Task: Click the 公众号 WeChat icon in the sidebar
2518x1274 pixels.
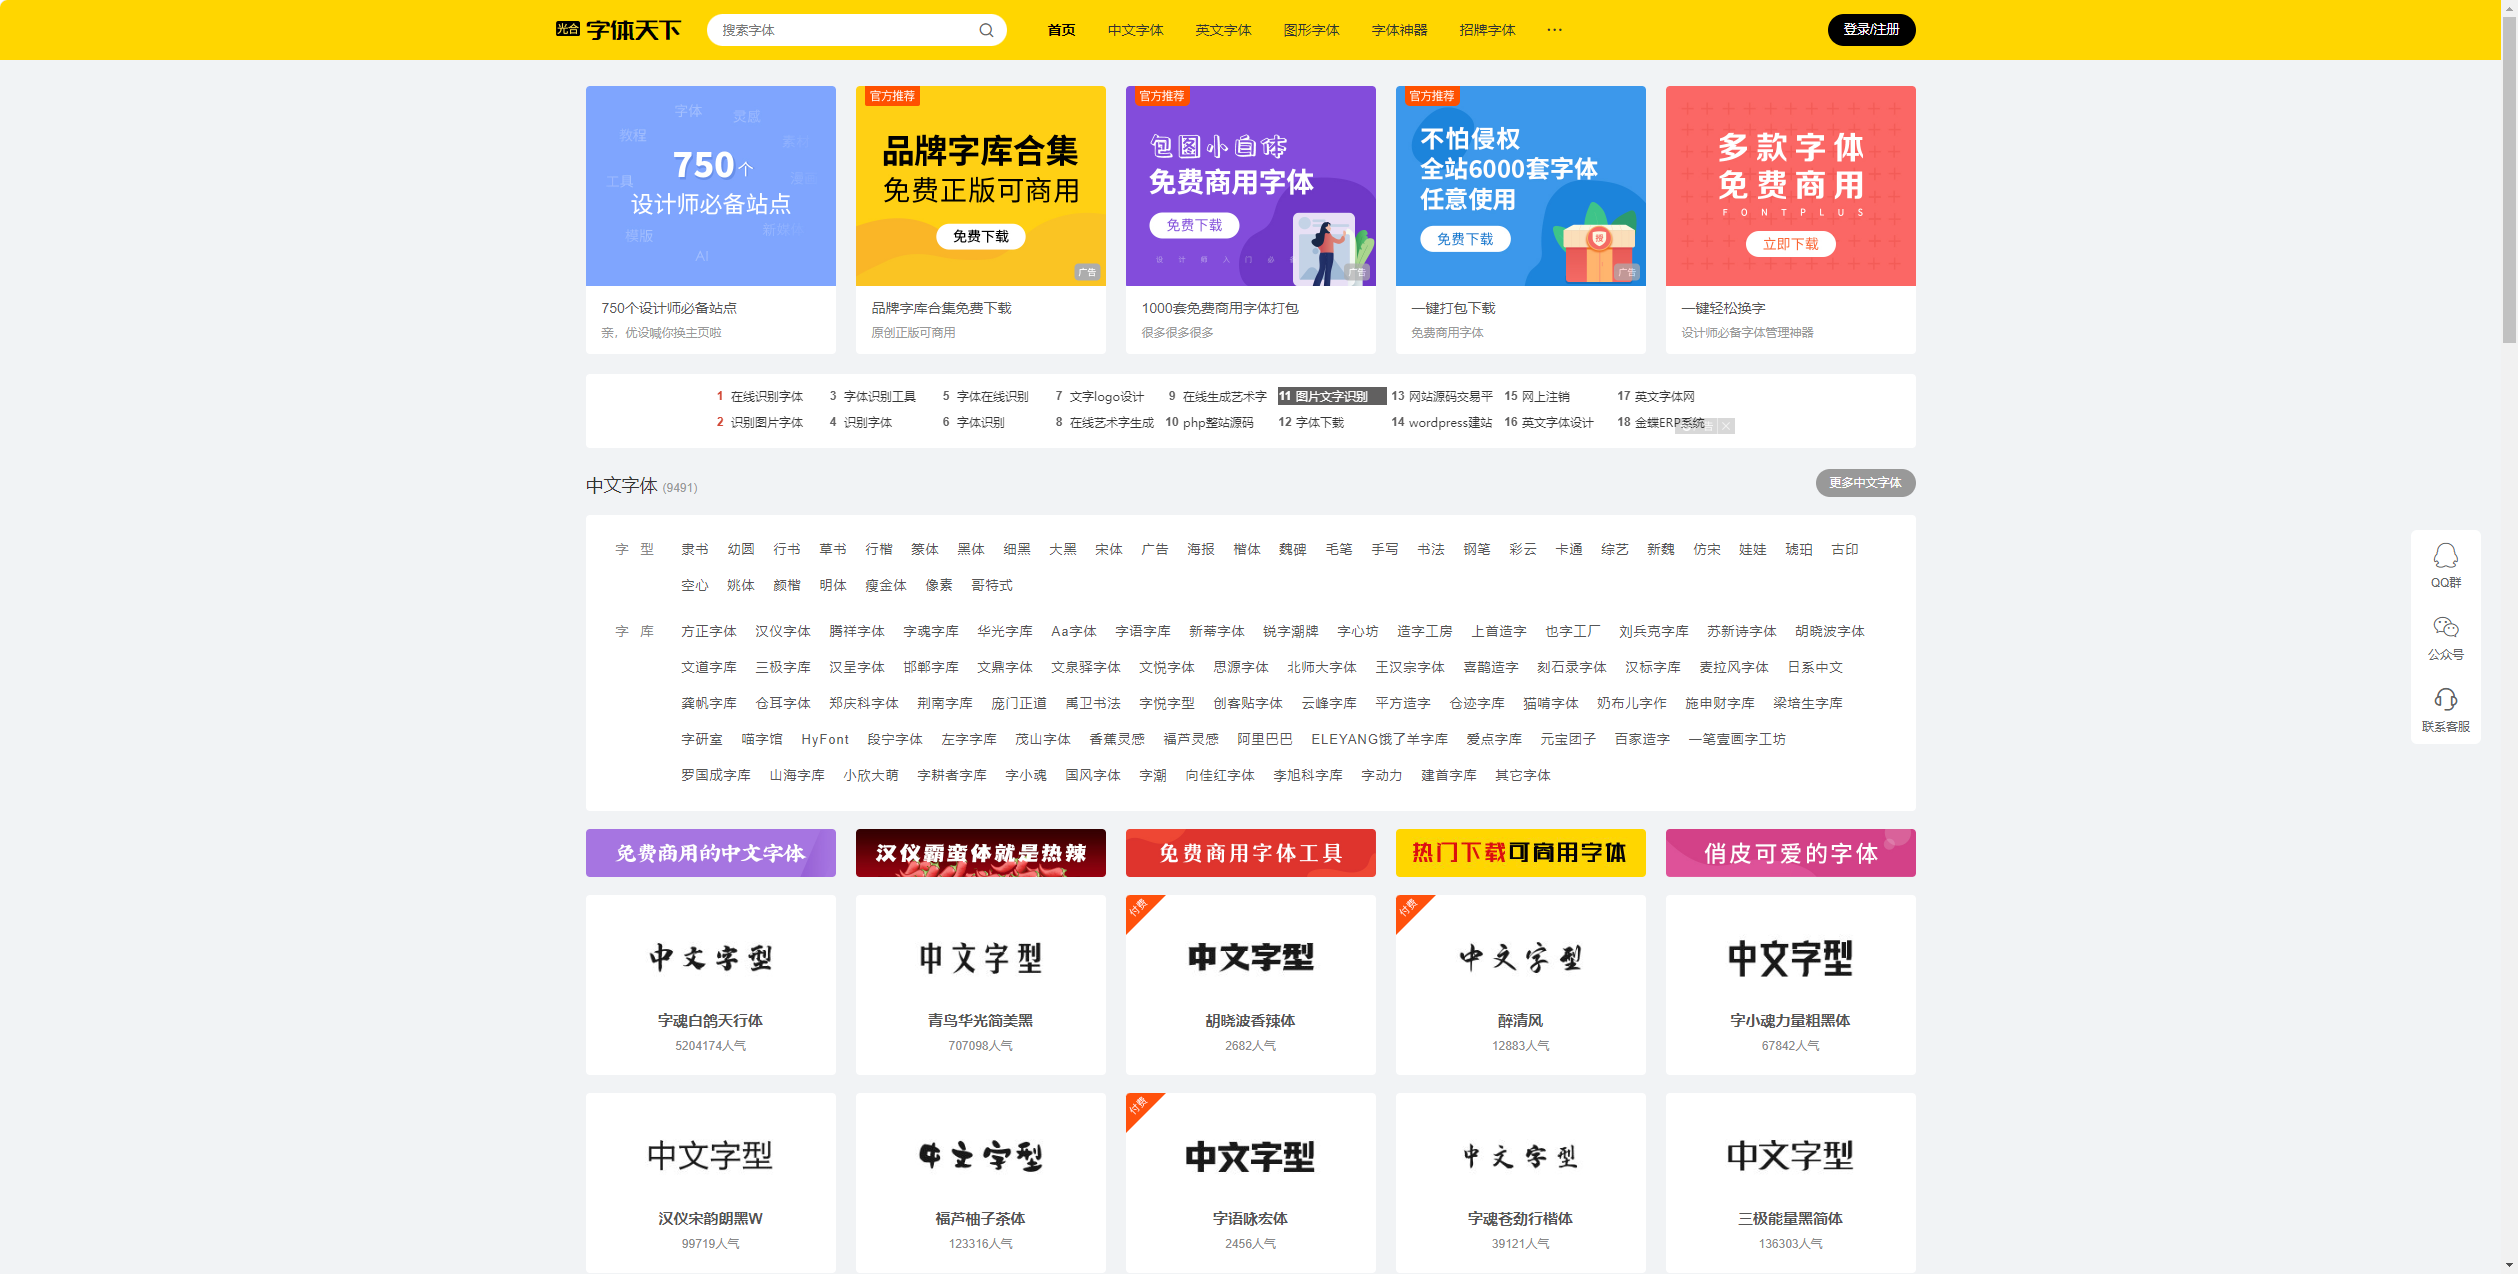Action: tap(2446, 637)
